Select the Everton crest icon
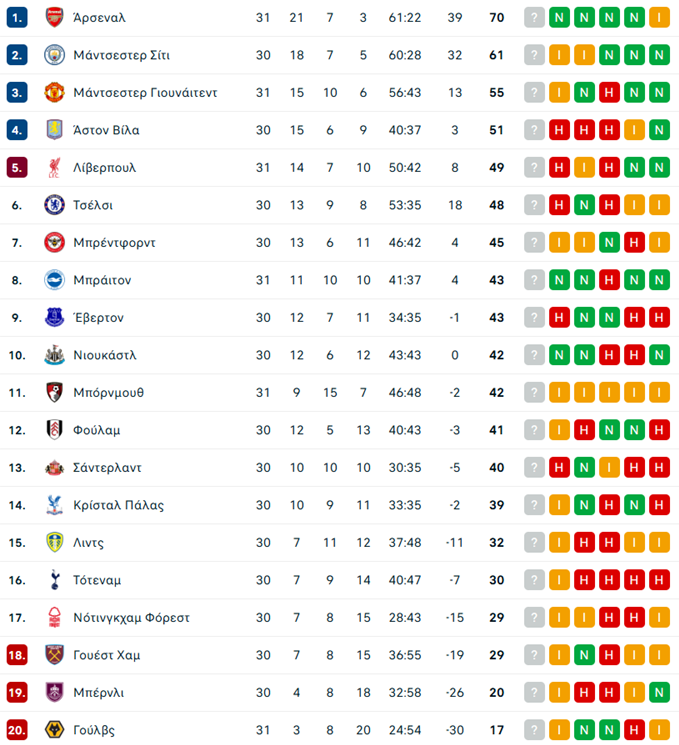The image size is (679, 745). pos(54,318)
